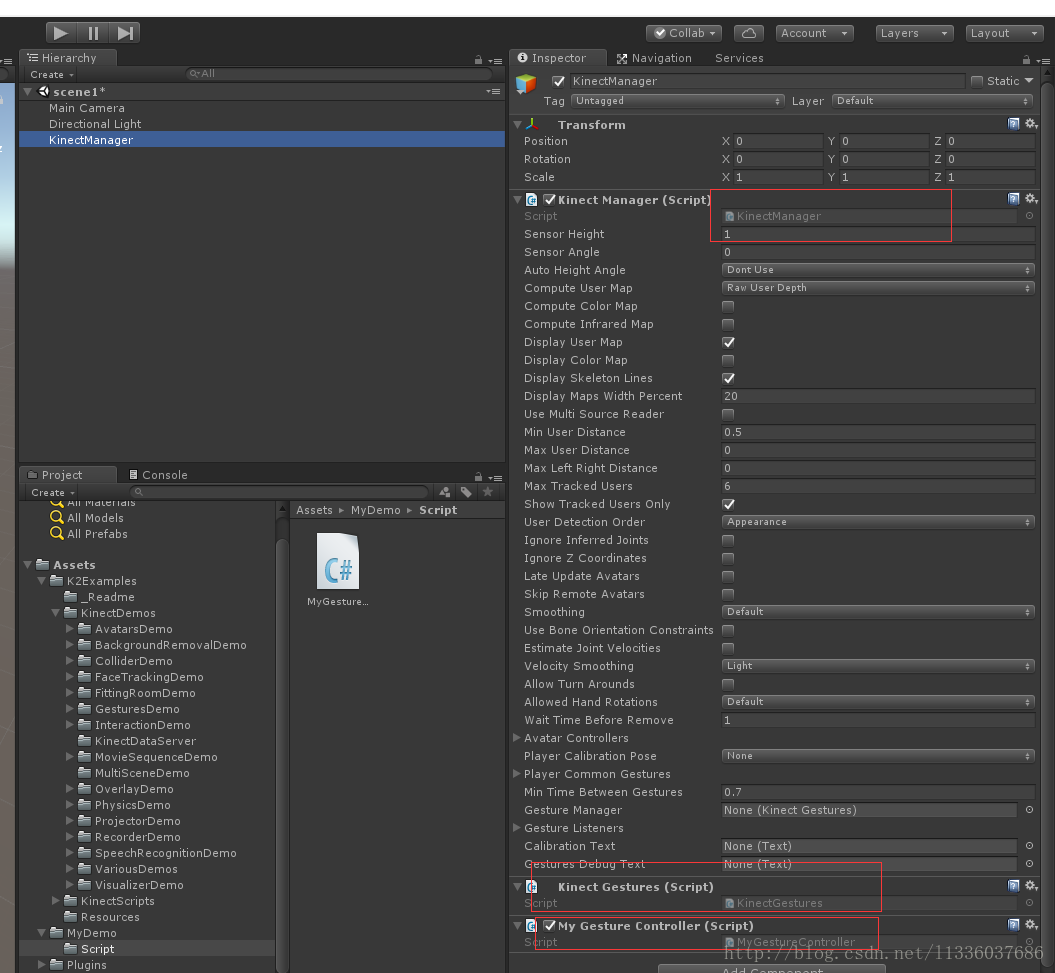Select the Hierarchy tab

67,58
